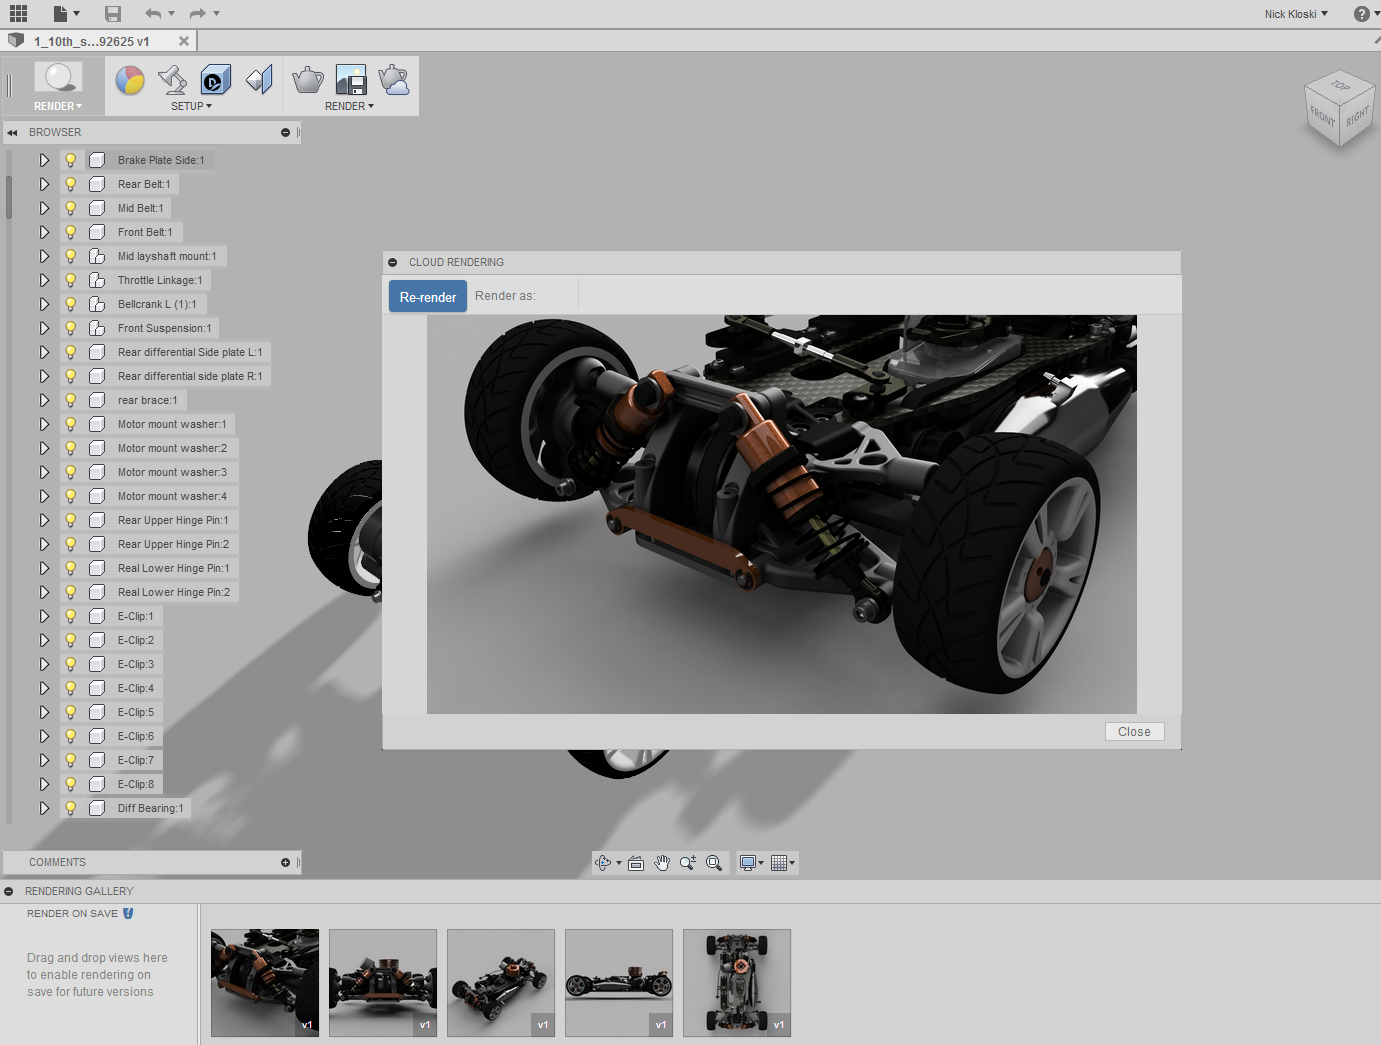
Task: Click the Capture Image icon
Action: (x=351, y=80)
